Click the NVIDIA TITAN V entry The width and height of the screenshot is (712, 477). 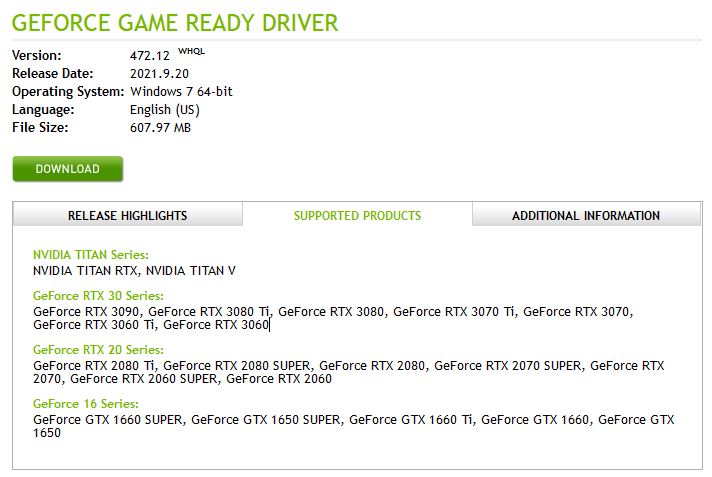point(191,271)
